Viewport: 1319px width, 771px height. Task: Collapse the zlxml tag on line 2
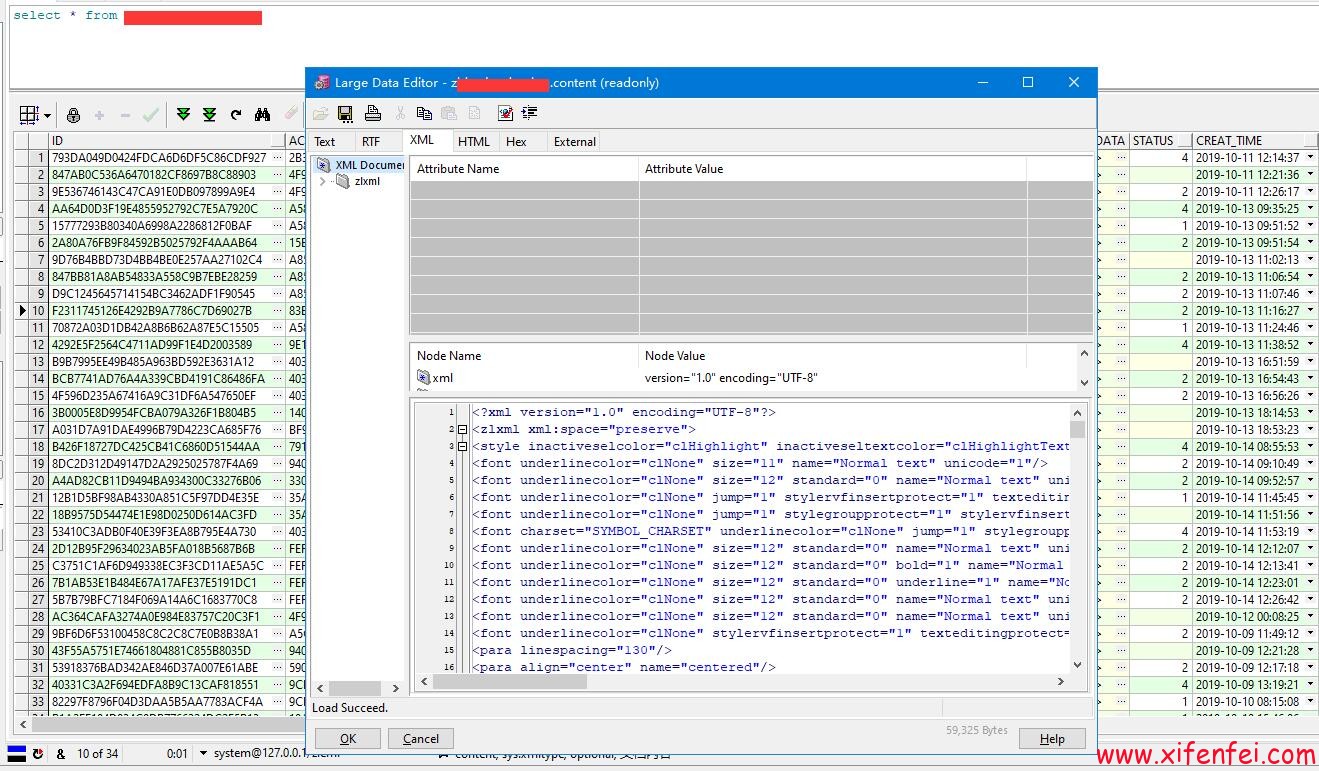coord(462,430)
